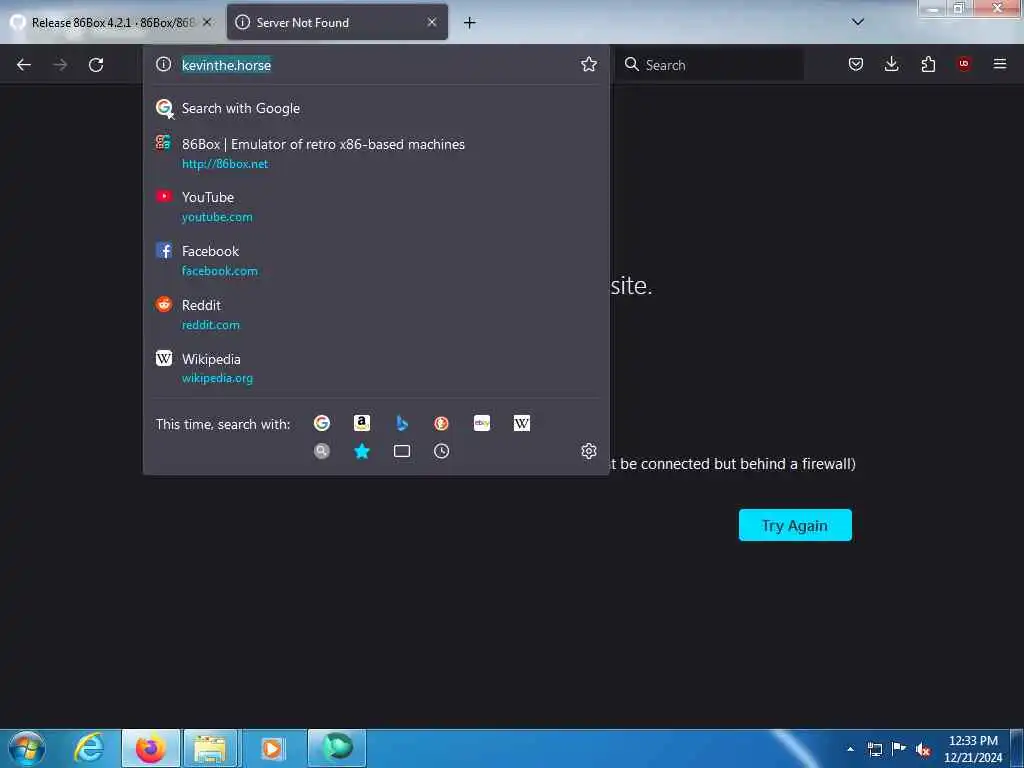Click the muted volume tray icon

tap(923, 749)
